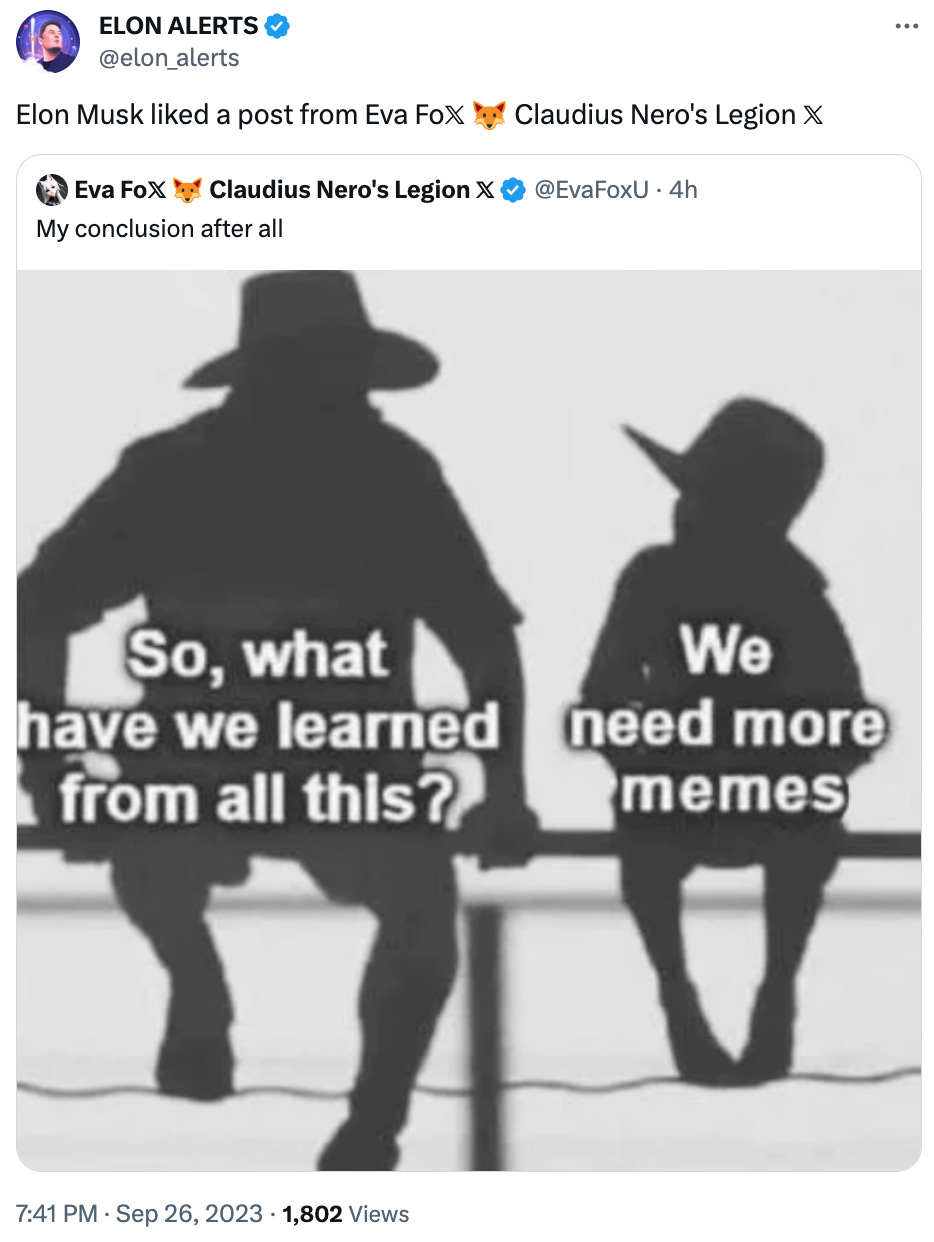This screenshot has height=1242, width=934.
Task: Click the 'We need more memes' caption in image
Action: tap(727, 723)
